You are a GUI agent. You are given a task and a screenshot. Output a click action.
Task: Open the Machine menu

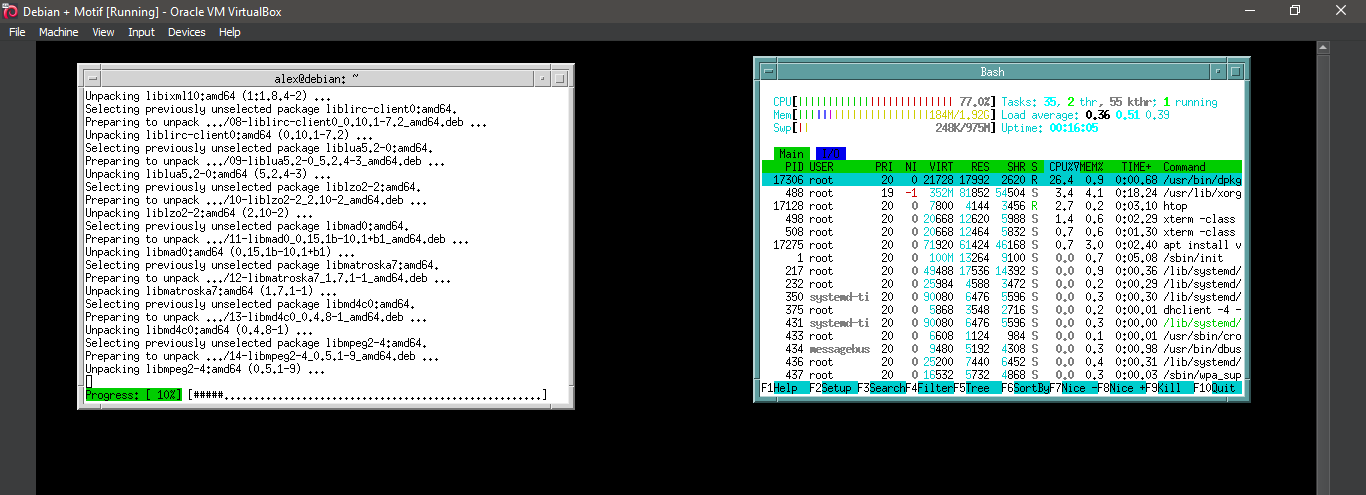pos(58,32)
